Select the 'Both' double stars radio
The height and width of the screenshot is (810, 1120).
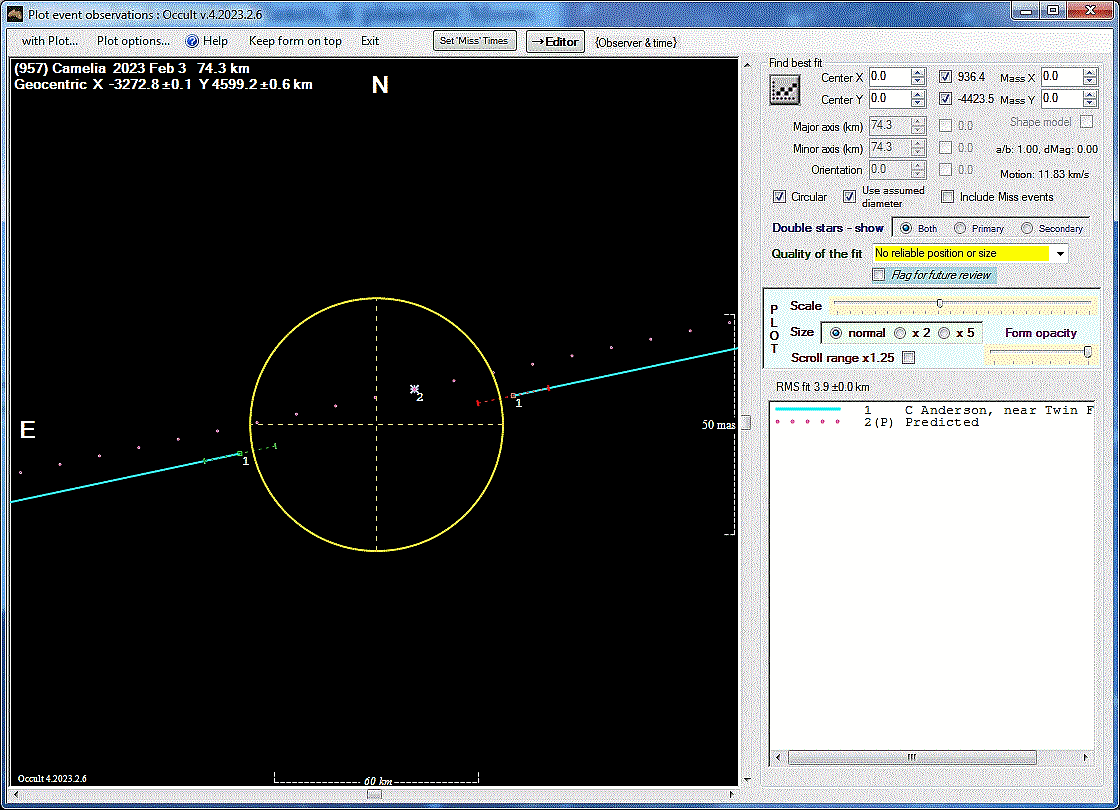906,229
